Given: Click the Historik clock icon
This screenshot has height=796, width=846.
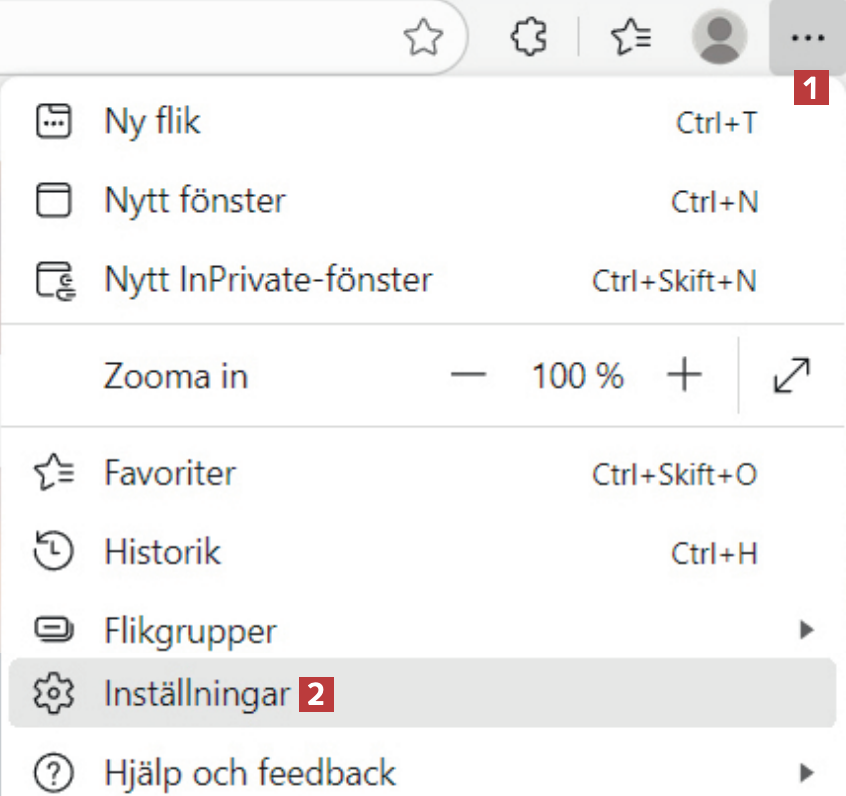Looking at the screenshot, I should pos(54,552).
